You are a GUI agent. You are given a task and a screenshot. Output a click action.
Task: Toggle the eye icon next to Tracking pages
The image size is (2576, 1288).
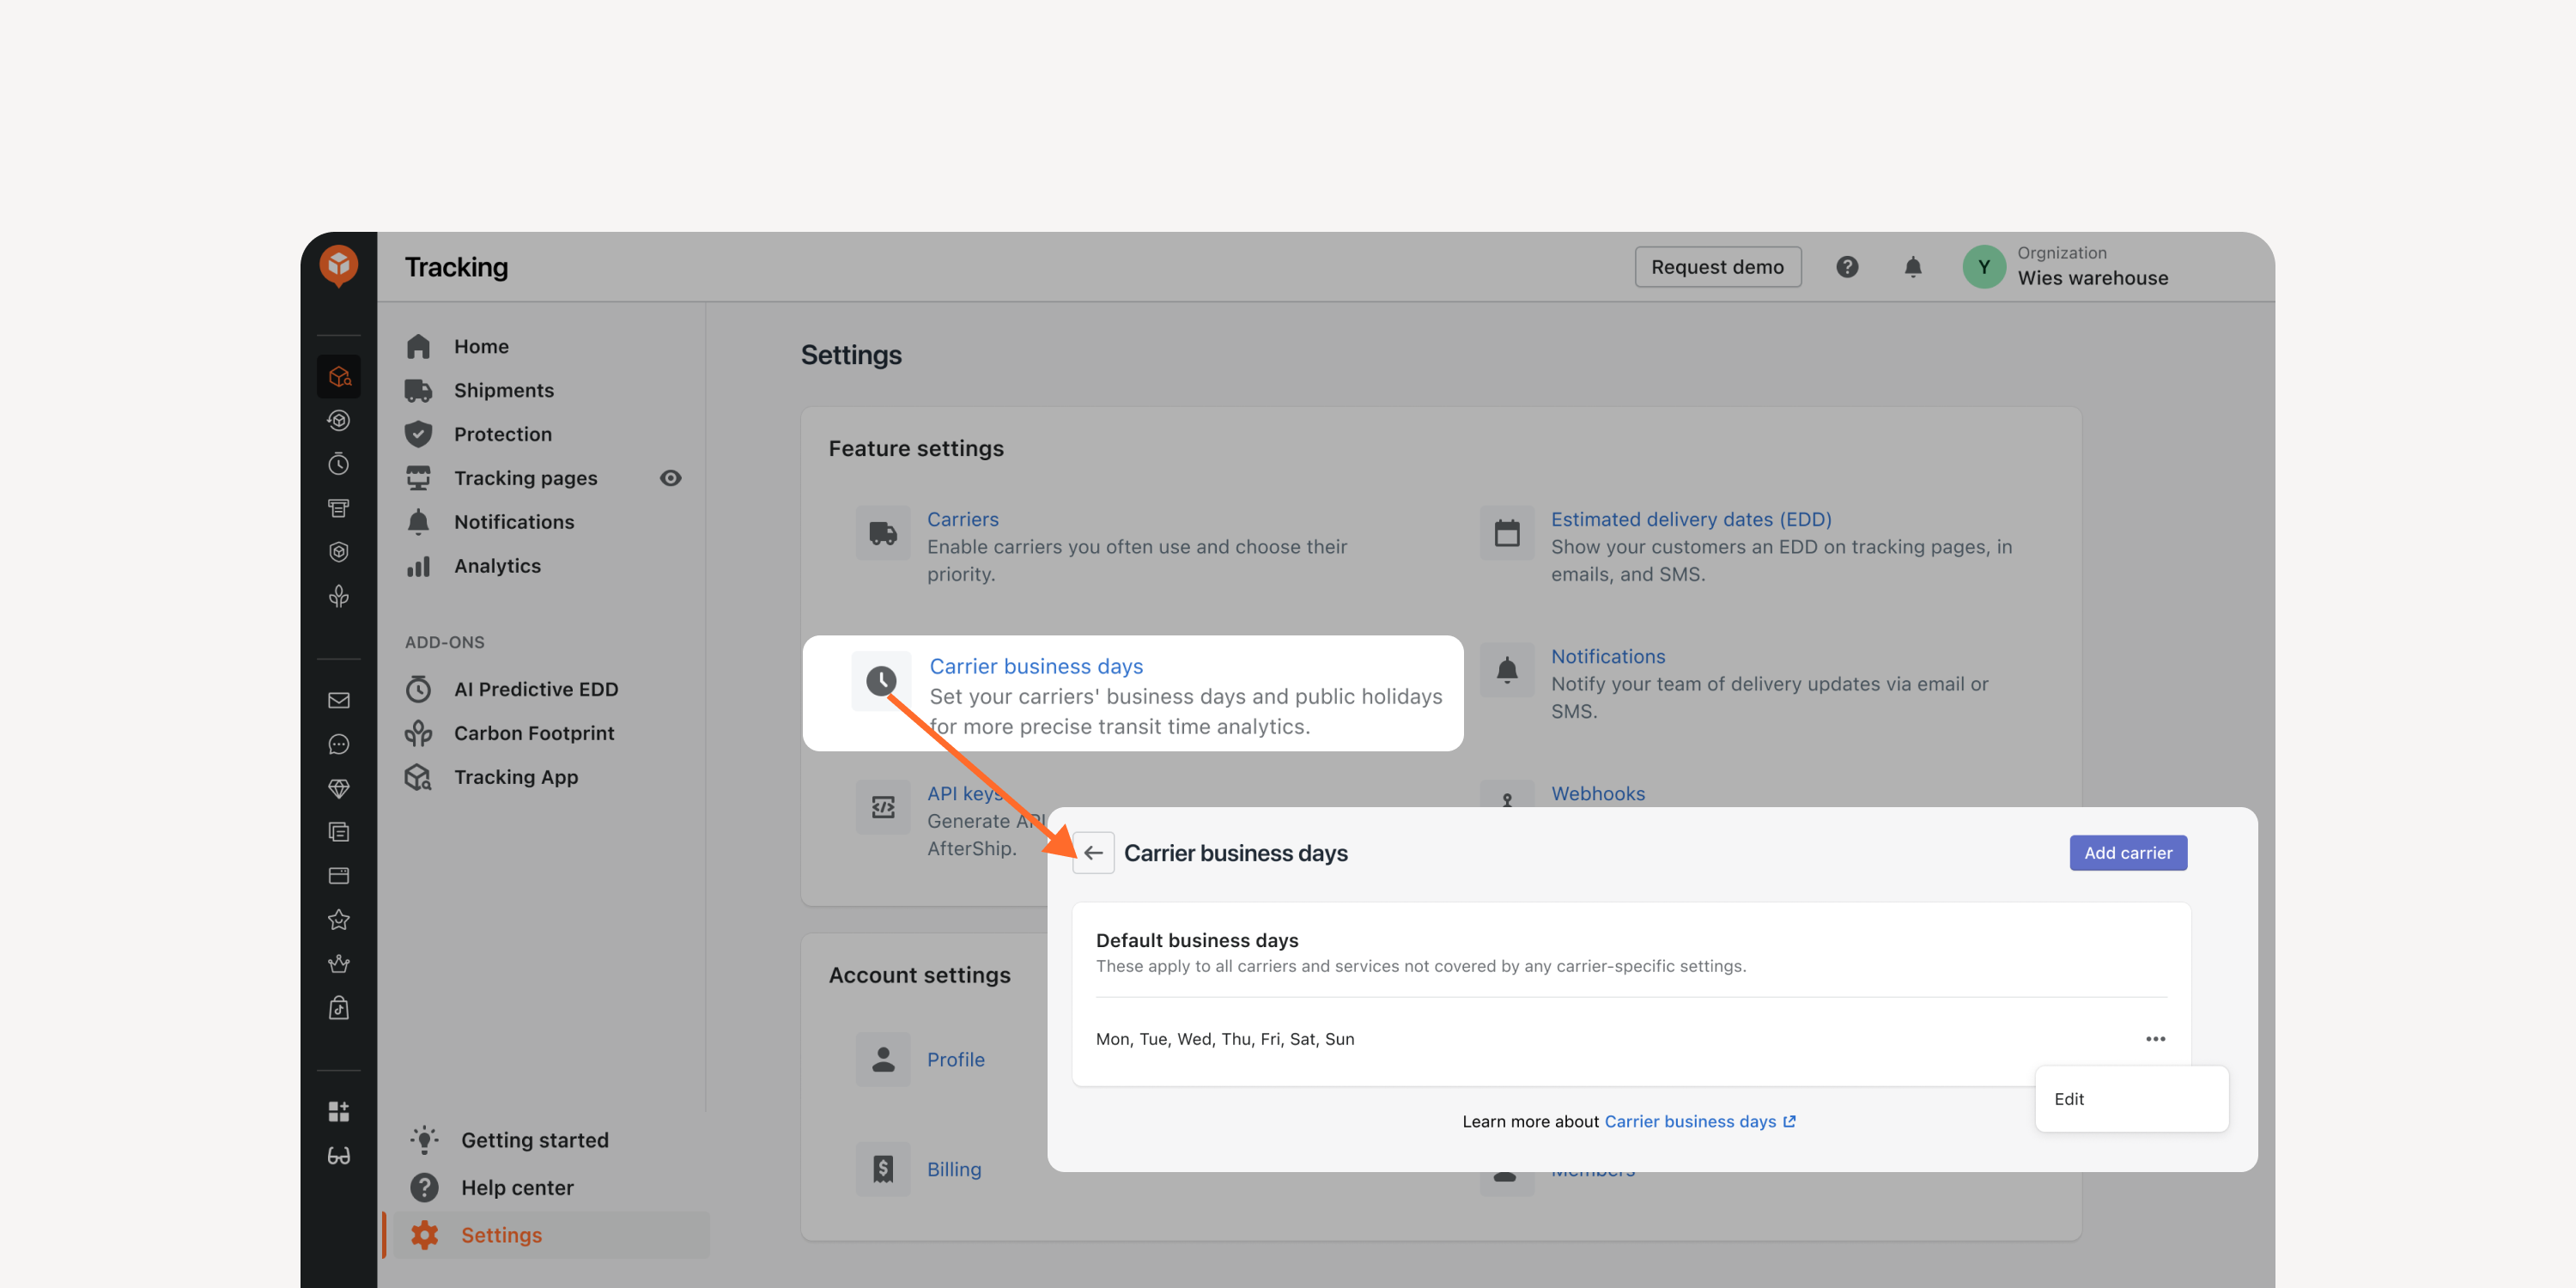pos(670,478)
